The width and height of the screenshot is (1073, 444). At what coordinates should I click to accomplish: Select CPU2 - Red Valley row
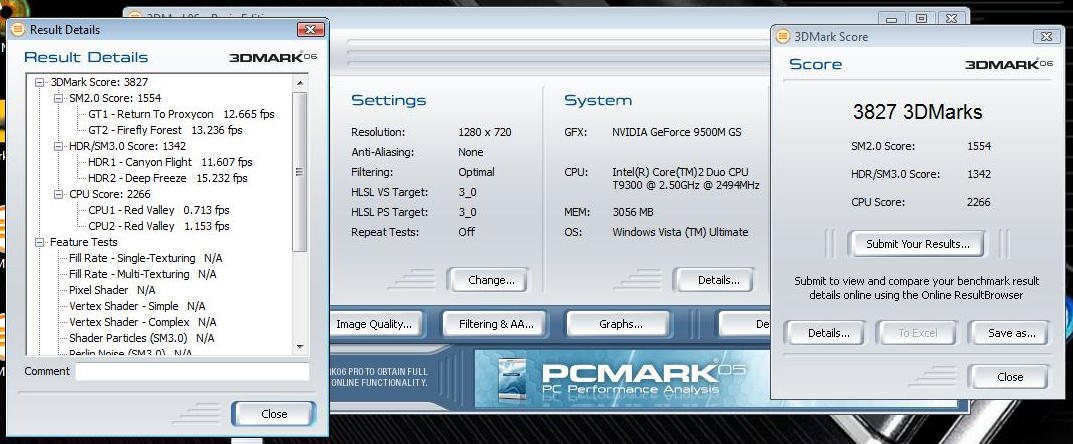pos(158,226)
